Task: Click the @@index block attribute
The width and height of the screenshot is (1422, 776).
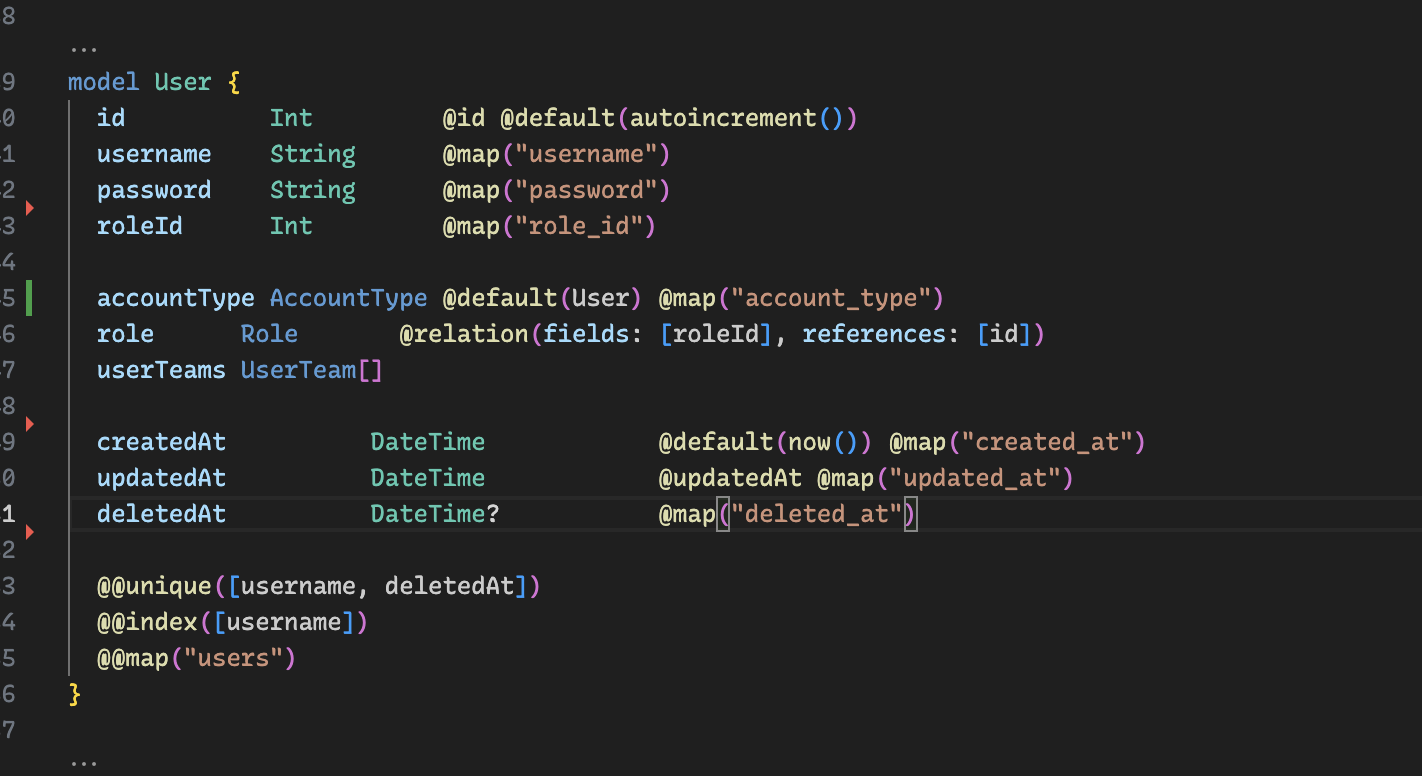Action: coord(147,622)
